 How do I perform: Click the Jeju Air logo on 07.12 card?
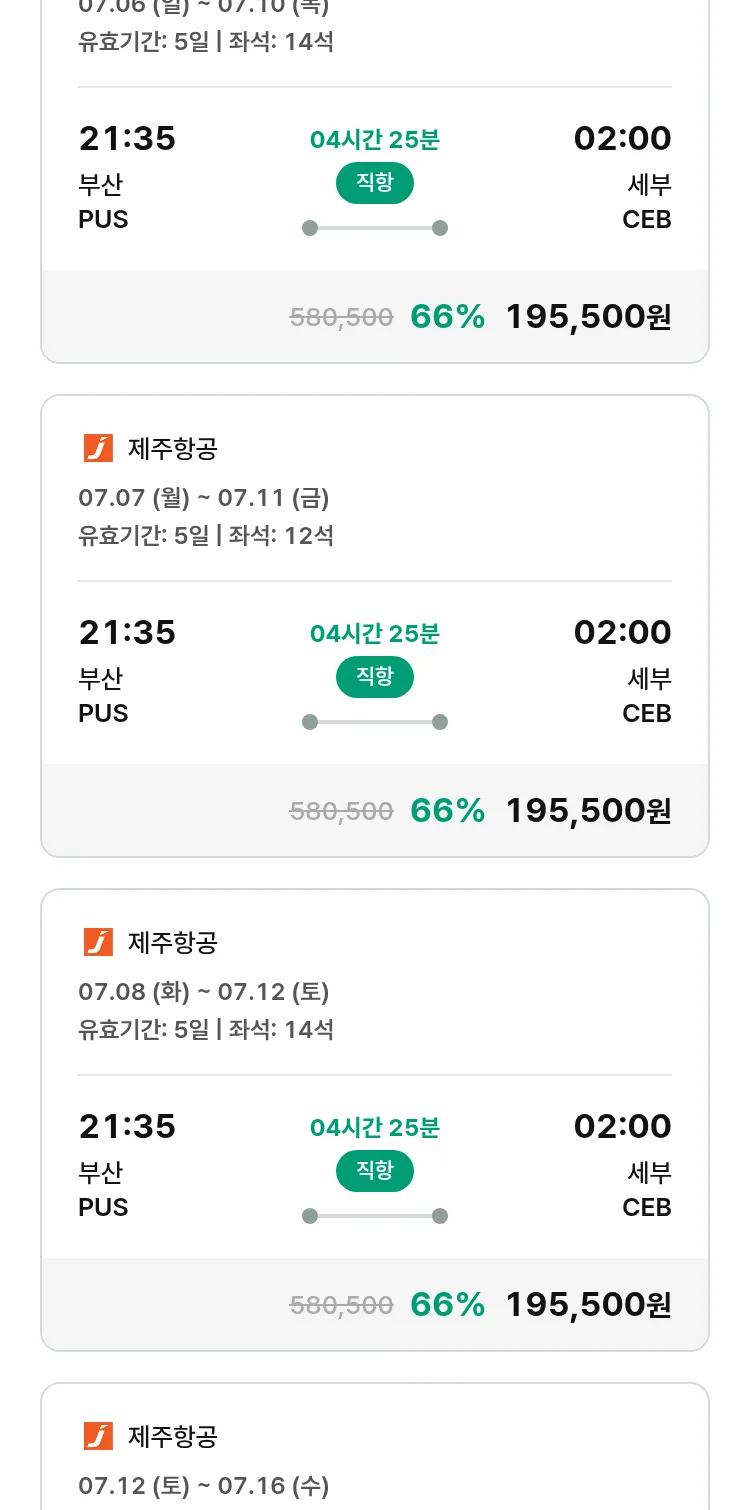tap(98, 1436)
